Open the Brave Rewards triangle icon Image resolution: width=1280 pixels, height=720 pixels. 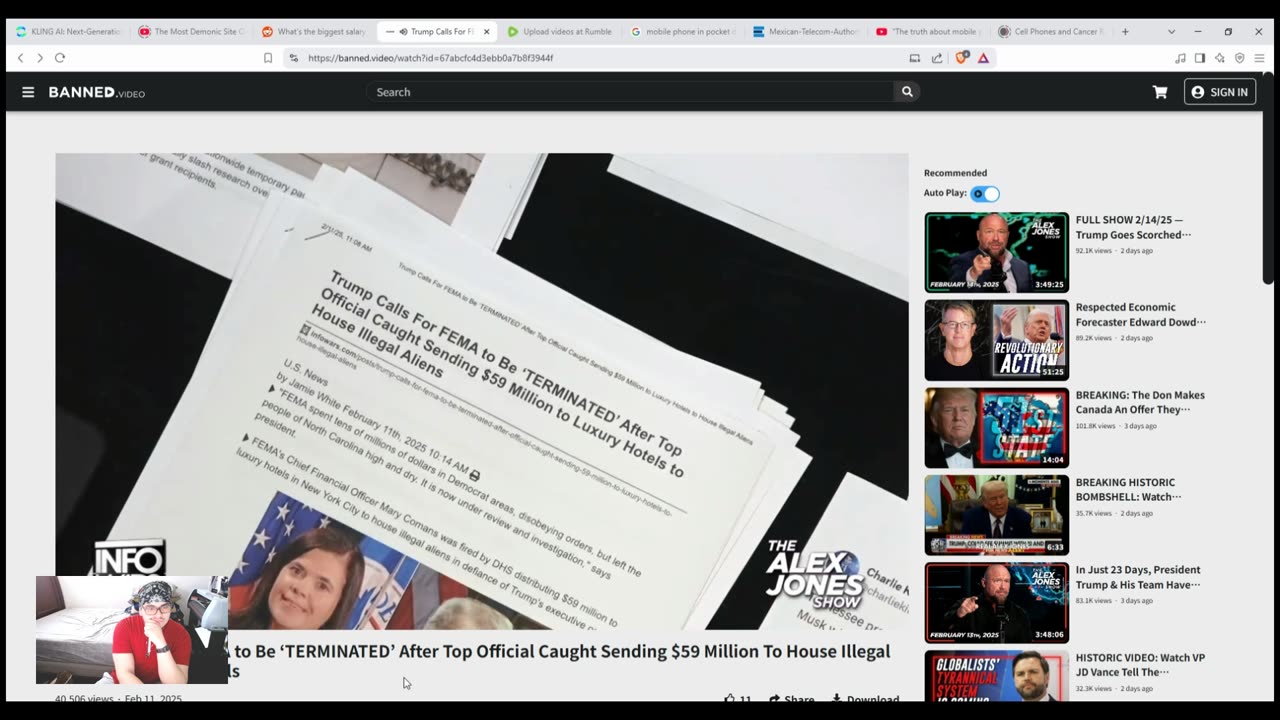click(983, 58)
